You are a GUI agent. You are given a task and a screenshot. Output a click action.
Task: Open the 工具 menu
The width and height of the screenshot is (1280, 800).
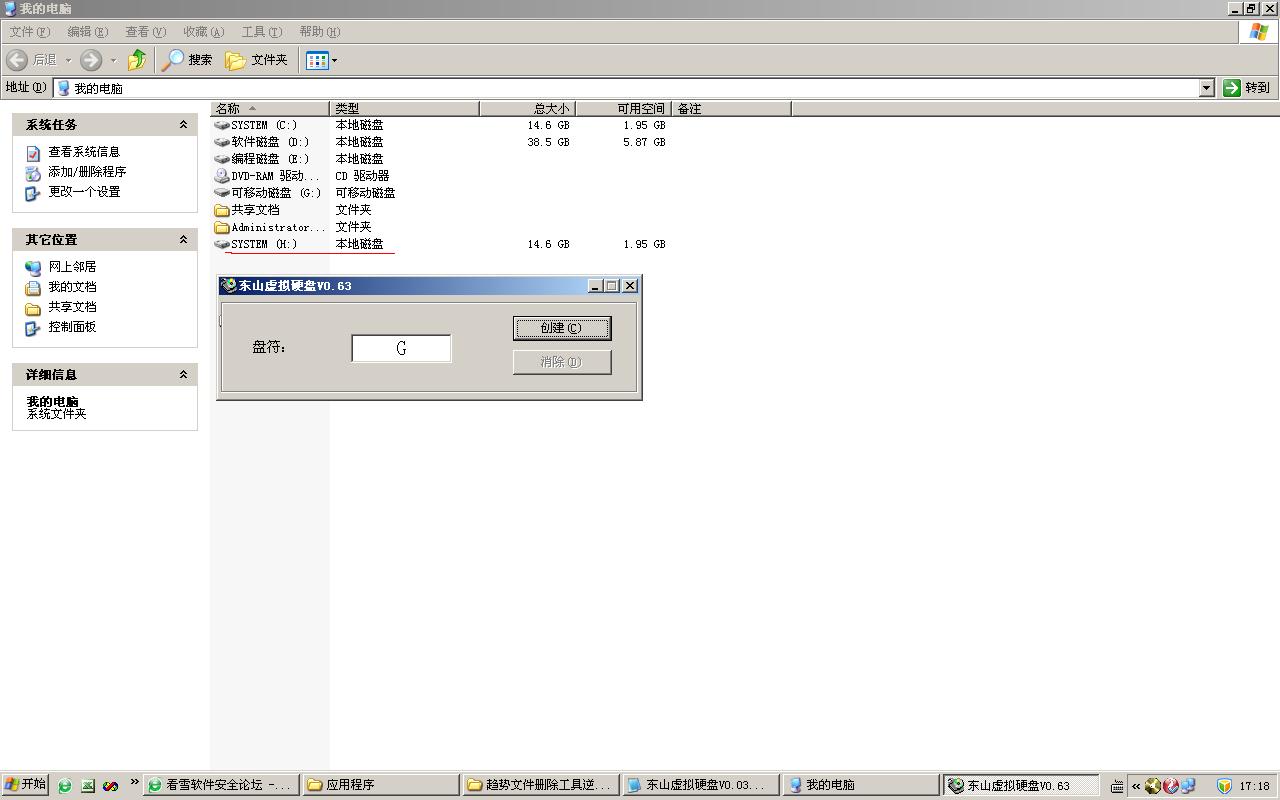pyautogui.click(x=261, y=32)
